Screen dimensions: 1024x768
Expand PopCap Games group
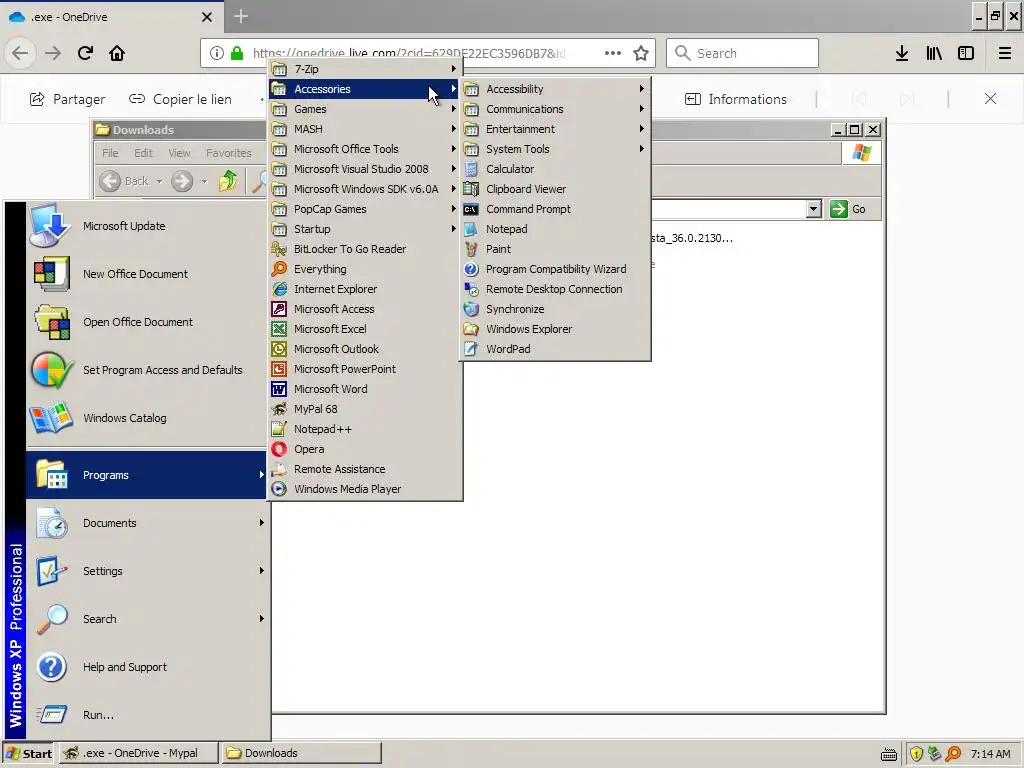pos(365,209)
